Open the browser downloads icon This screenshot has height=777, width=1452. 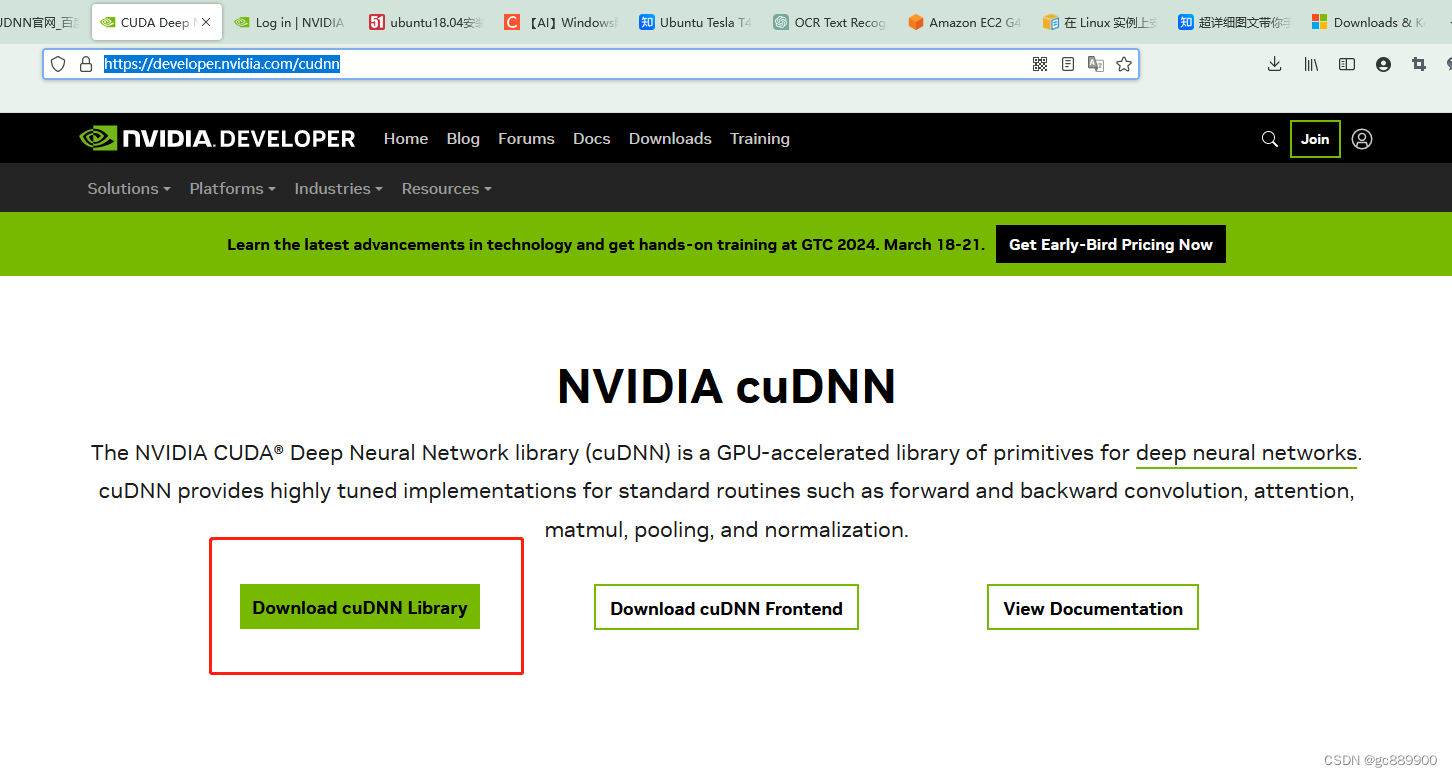[1274, 64]
